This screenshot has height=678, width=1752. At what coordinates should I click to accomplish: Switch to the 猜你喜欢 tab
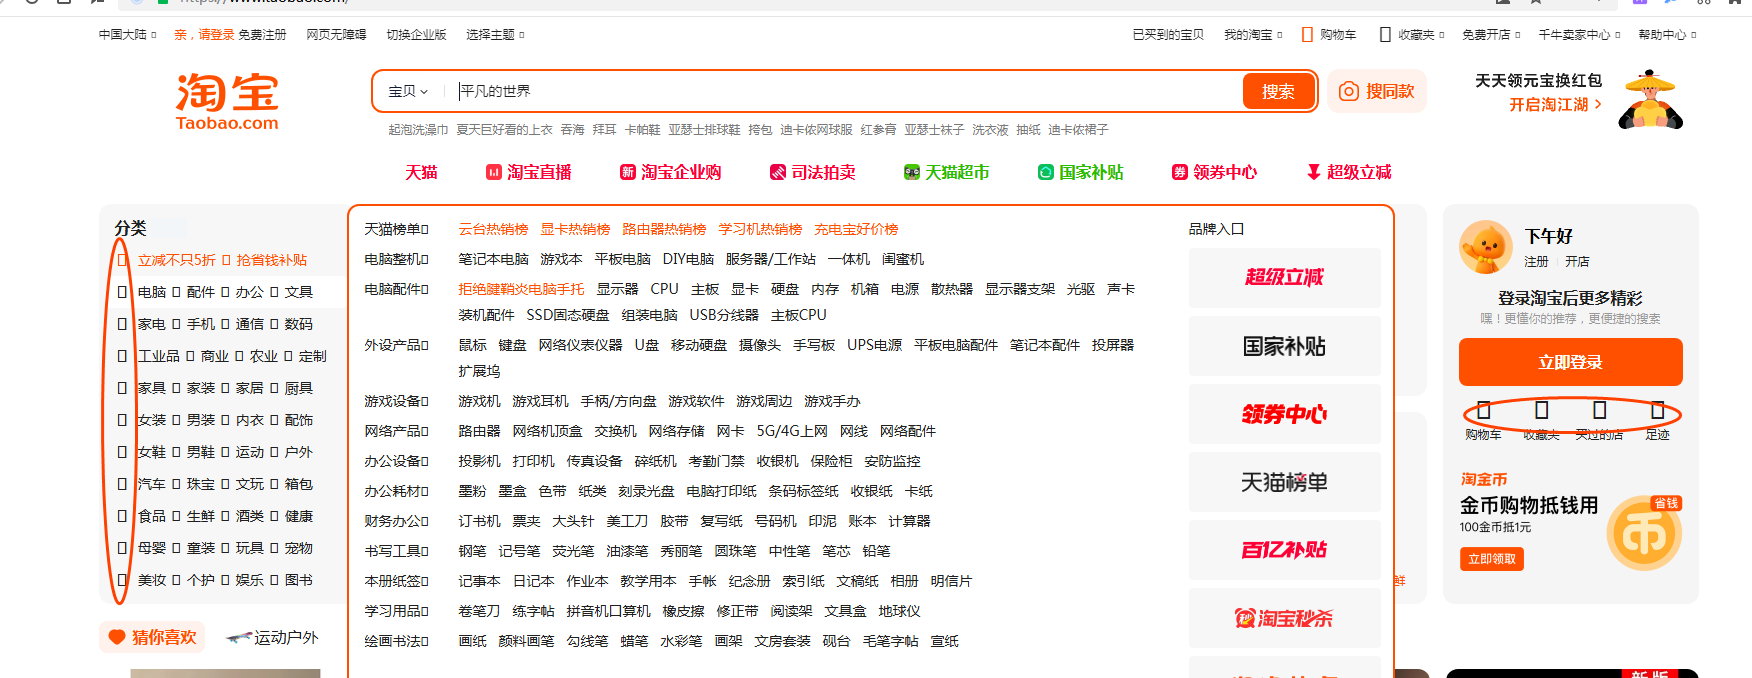pyautogui.click(x=152, y=637)
